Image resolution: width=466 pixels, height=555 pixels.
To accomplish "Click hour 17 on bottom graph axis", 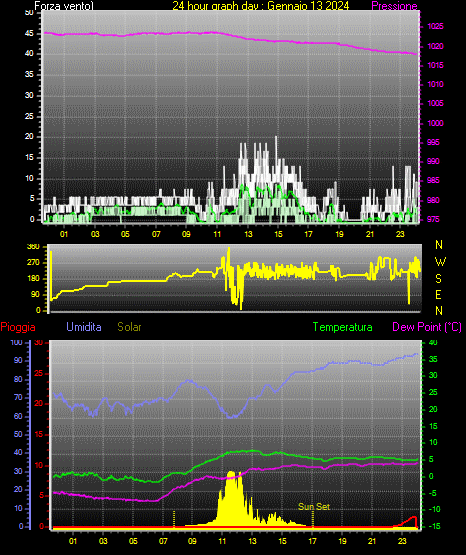I will (312, 541).
